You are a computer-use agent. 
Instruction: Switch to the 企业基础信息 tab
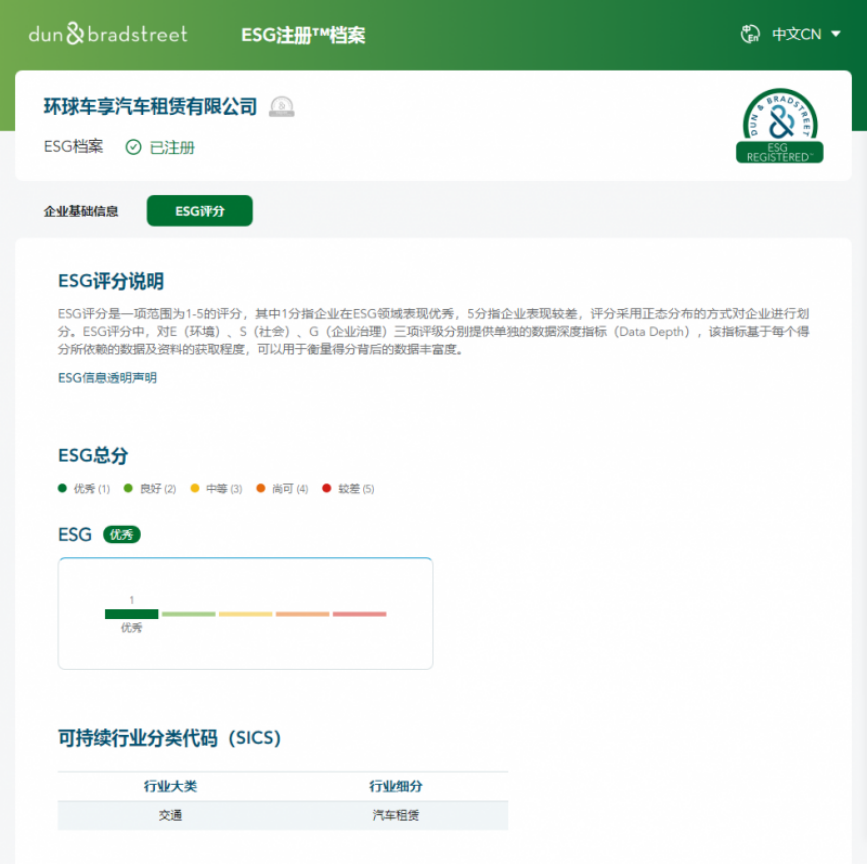coord(81,211)
